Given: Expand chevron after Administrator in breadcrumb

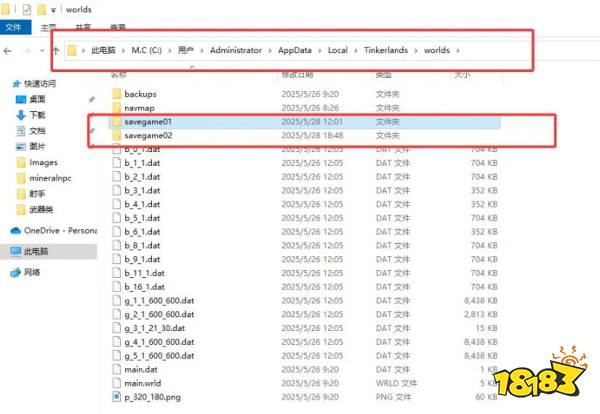Looking at the screenshot, I should tap(270, 51).
